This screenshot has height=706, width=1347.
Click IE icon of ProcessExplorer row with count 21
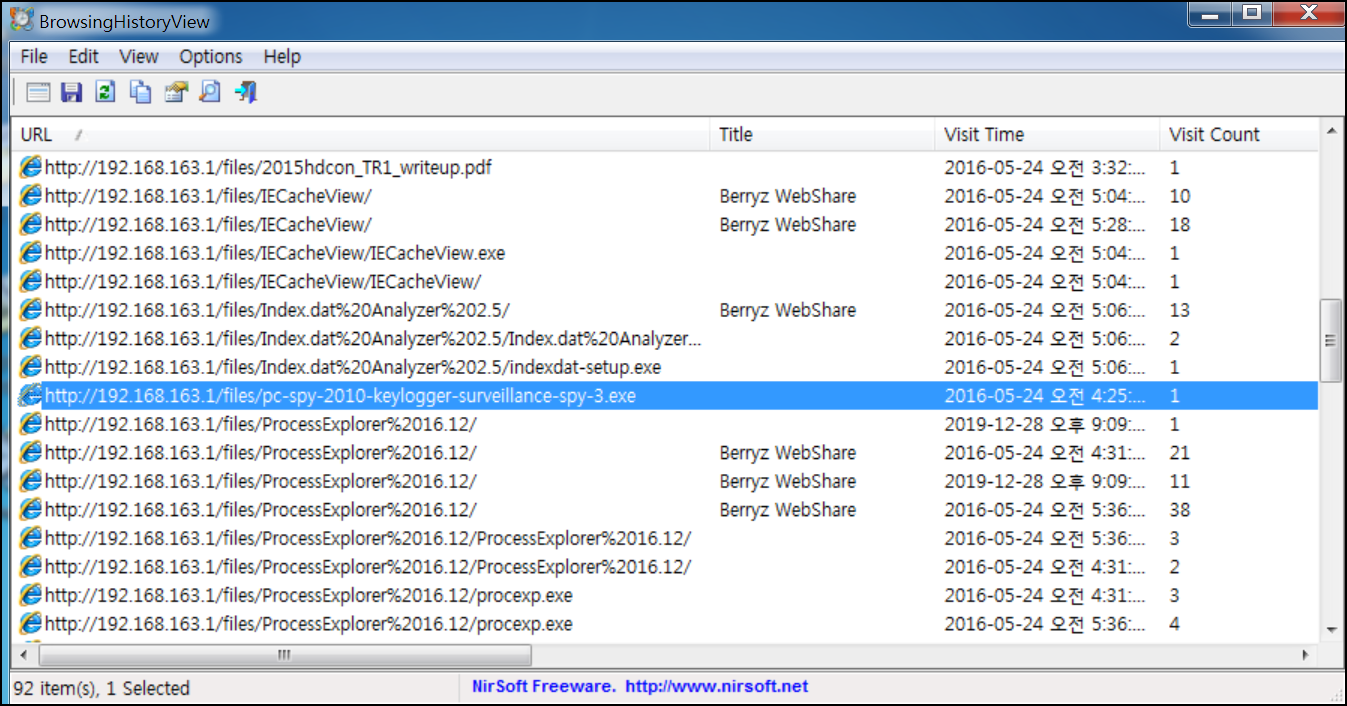pyautogui.click(x=32, y=452)
